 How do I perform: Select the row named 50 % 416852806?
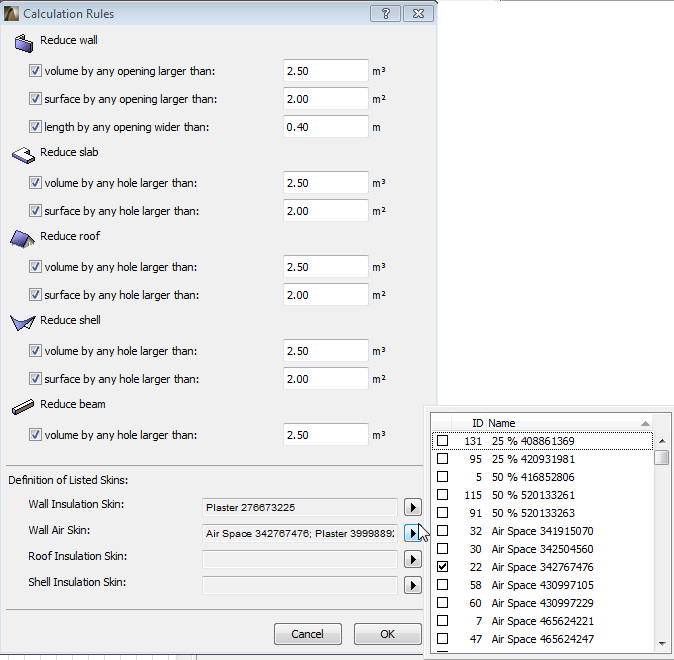(x=542, y=477)
